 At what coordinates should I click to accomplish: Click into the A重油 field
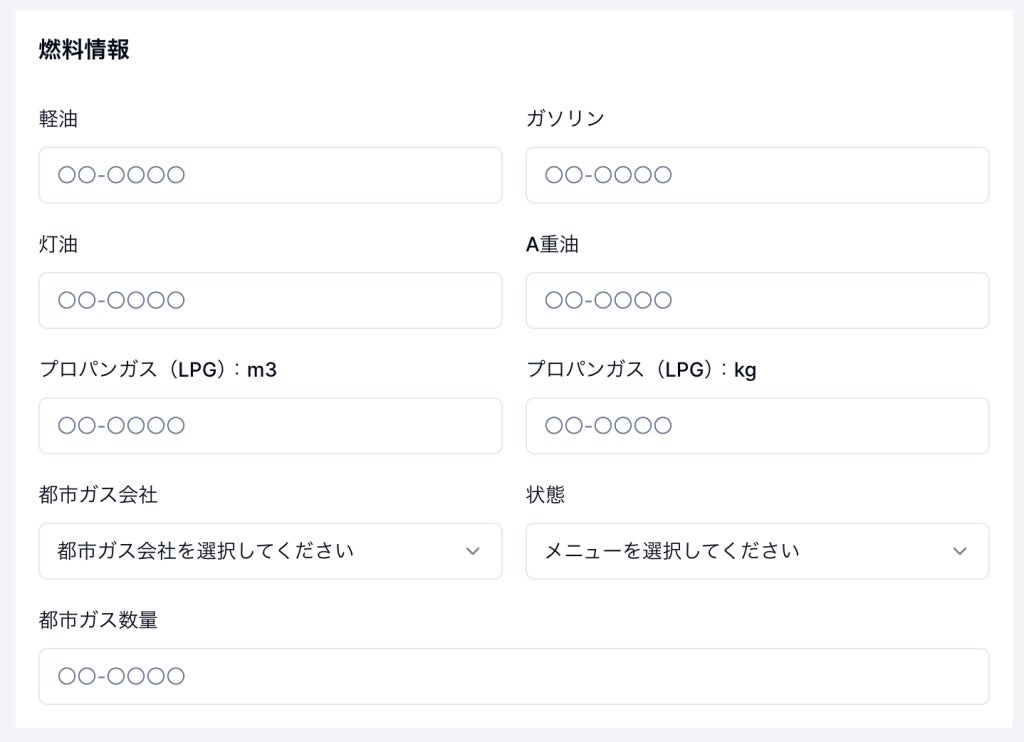click(x=757, y=300)
